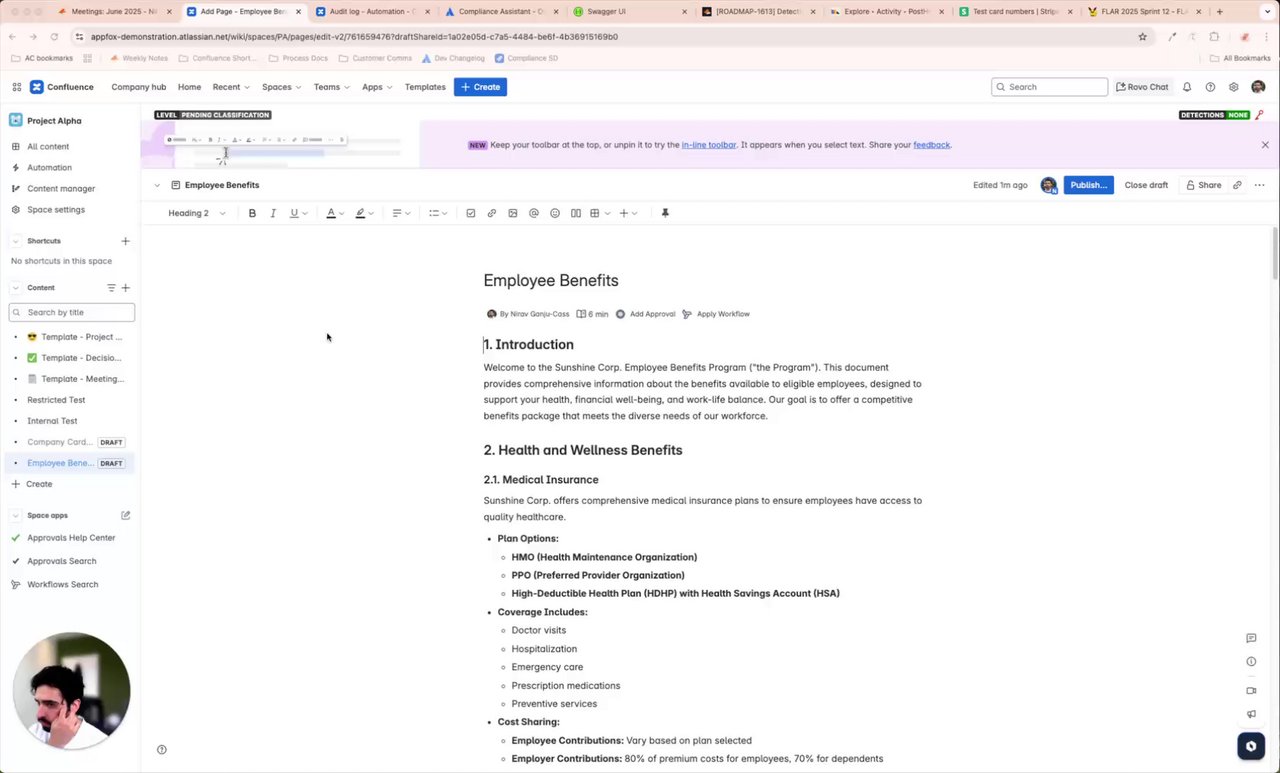Toggle bold formatting in editor toolbar
The height and width of the screenshot is (773, 1280).
point(252,213)
